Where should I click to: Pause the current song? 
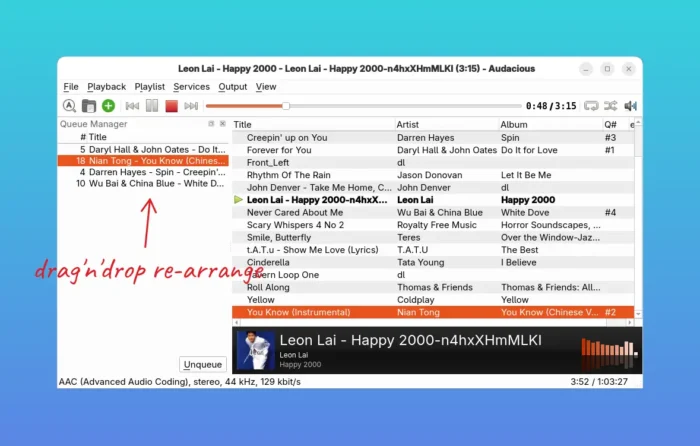point(152,106)
